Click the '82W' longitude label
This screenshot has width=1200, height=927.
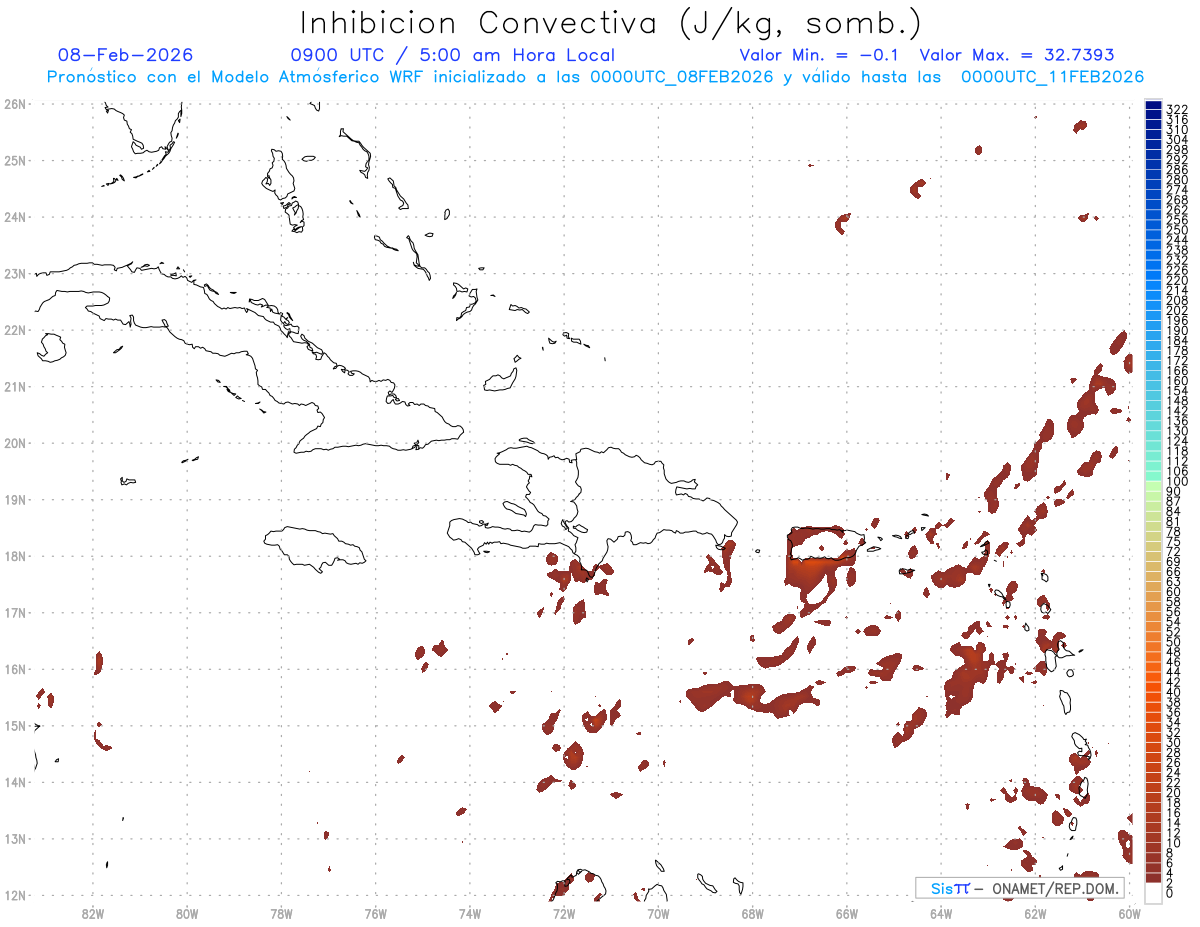[93, 913]
